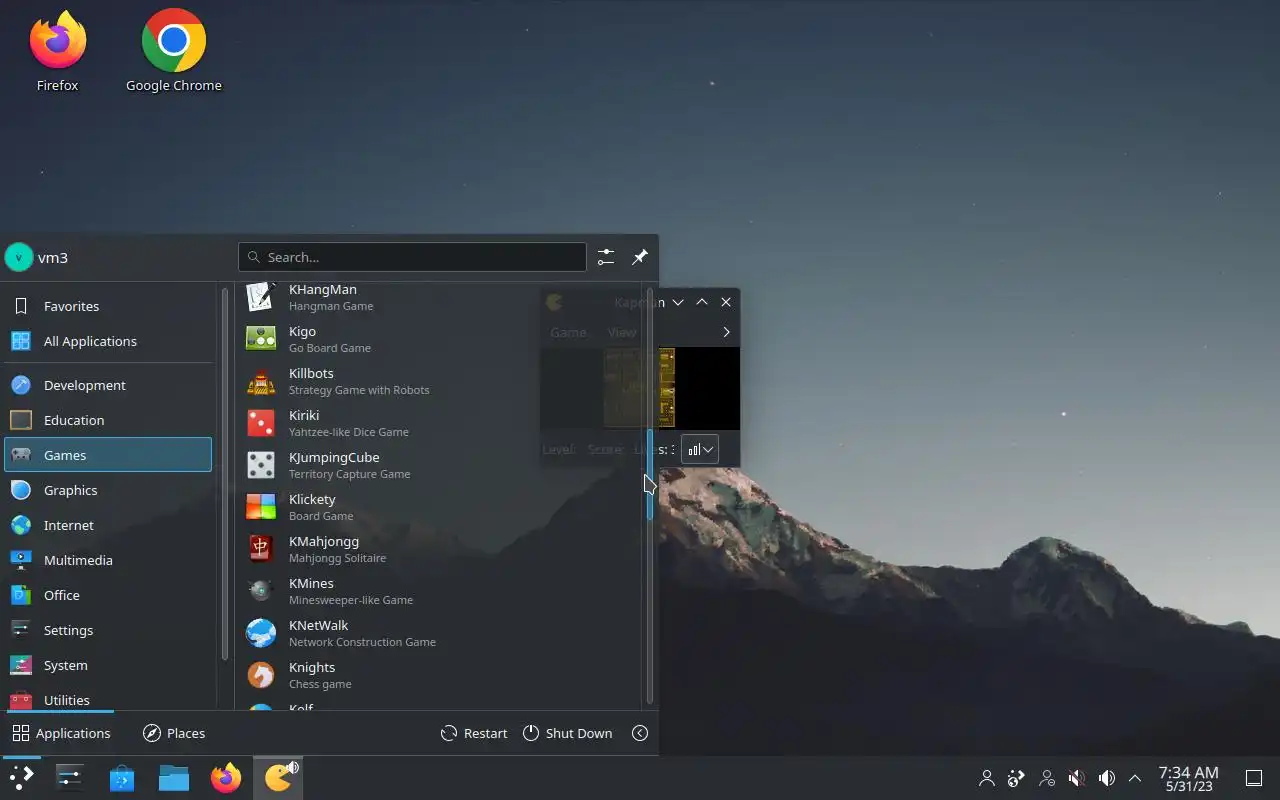This screenshot has height=800, width=1280.
Task: Launch Klickety board game
Action: 438,507
